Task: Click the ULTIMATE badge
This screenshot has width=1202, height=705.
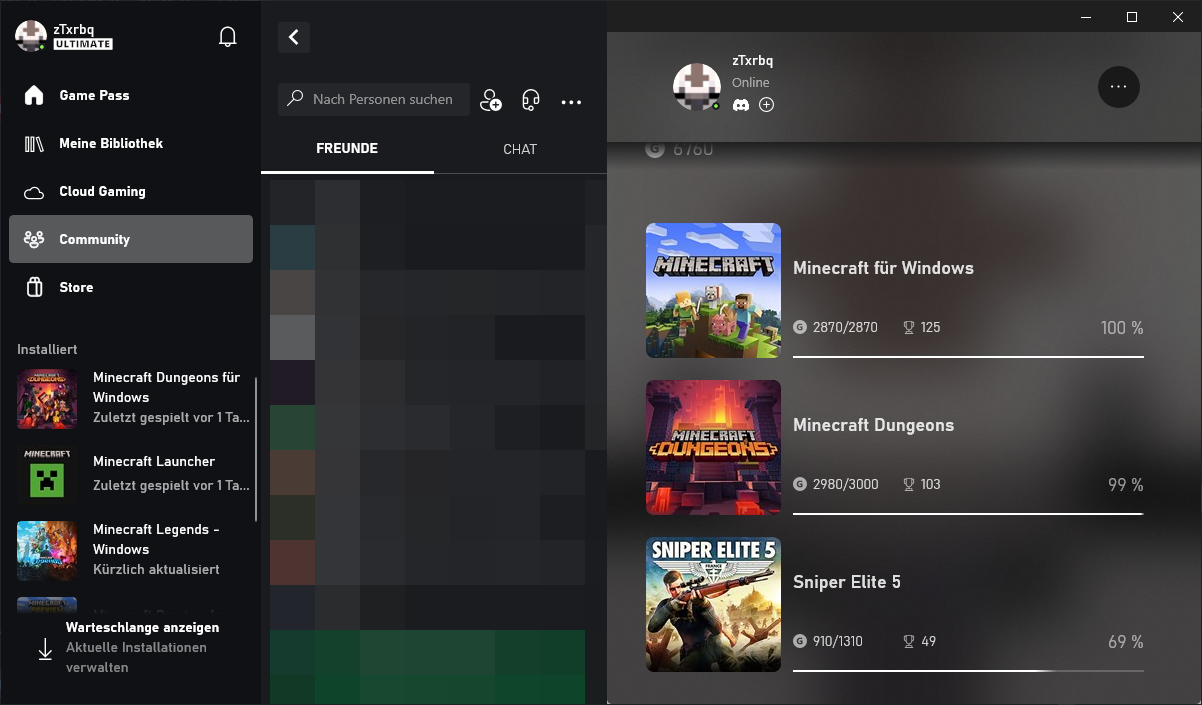Action: (83, 44)
